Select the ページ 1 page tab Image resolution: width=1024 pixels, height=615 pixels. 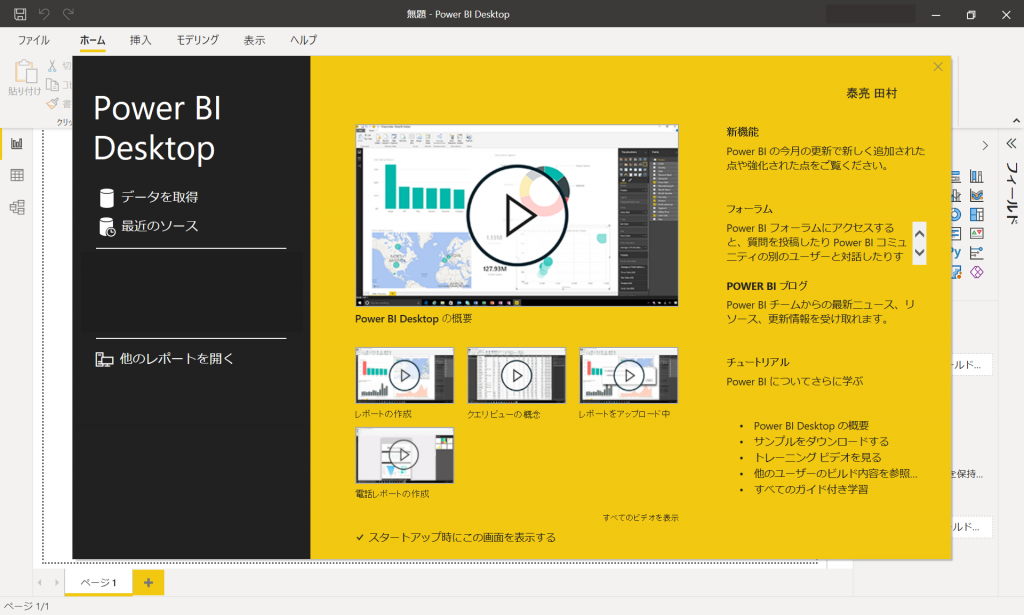pyautogui.click(x=99, y=582)
